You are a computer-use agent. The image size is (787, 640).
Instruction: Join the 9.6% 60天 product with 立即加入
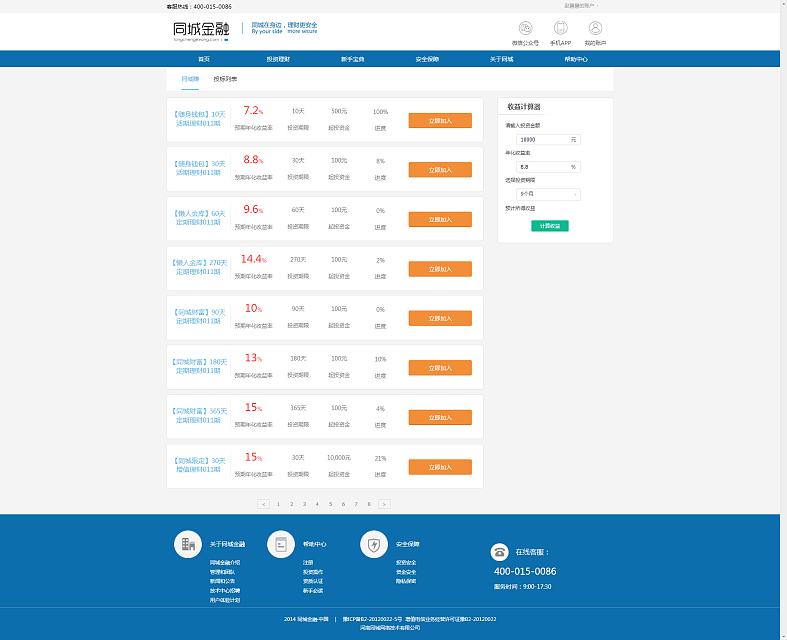point(440,219)
